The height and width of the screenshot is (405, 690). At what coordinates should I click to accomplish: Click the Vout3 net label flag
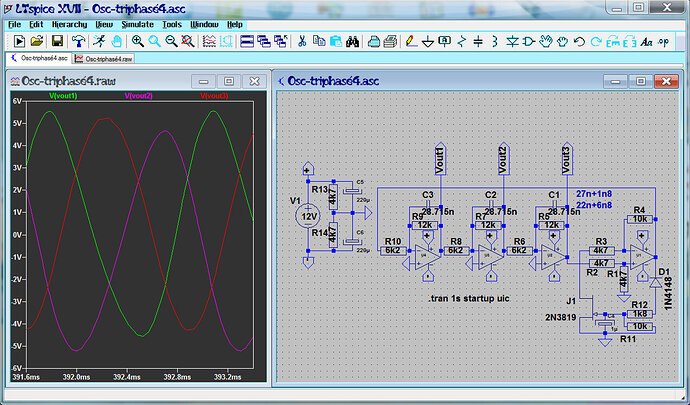coord(567,159)
